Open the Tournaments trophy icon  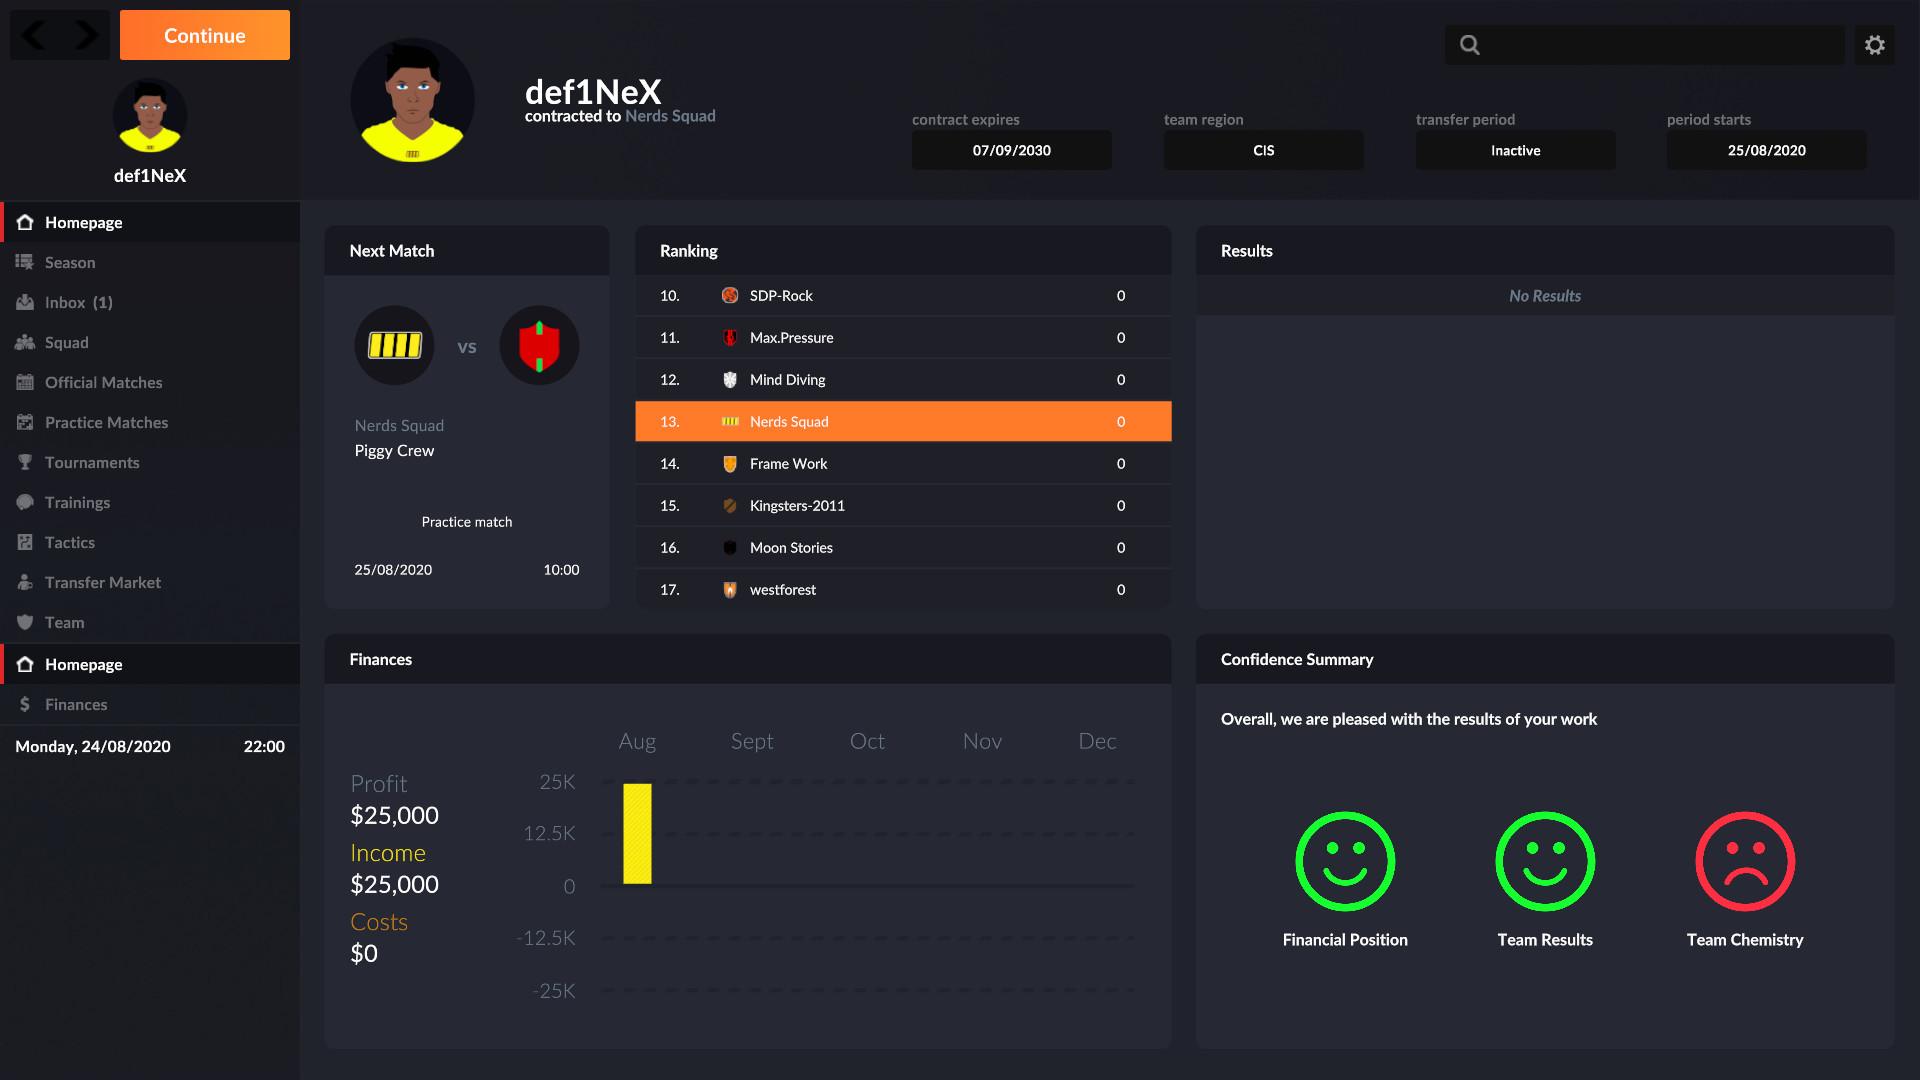tap(24, 462)
